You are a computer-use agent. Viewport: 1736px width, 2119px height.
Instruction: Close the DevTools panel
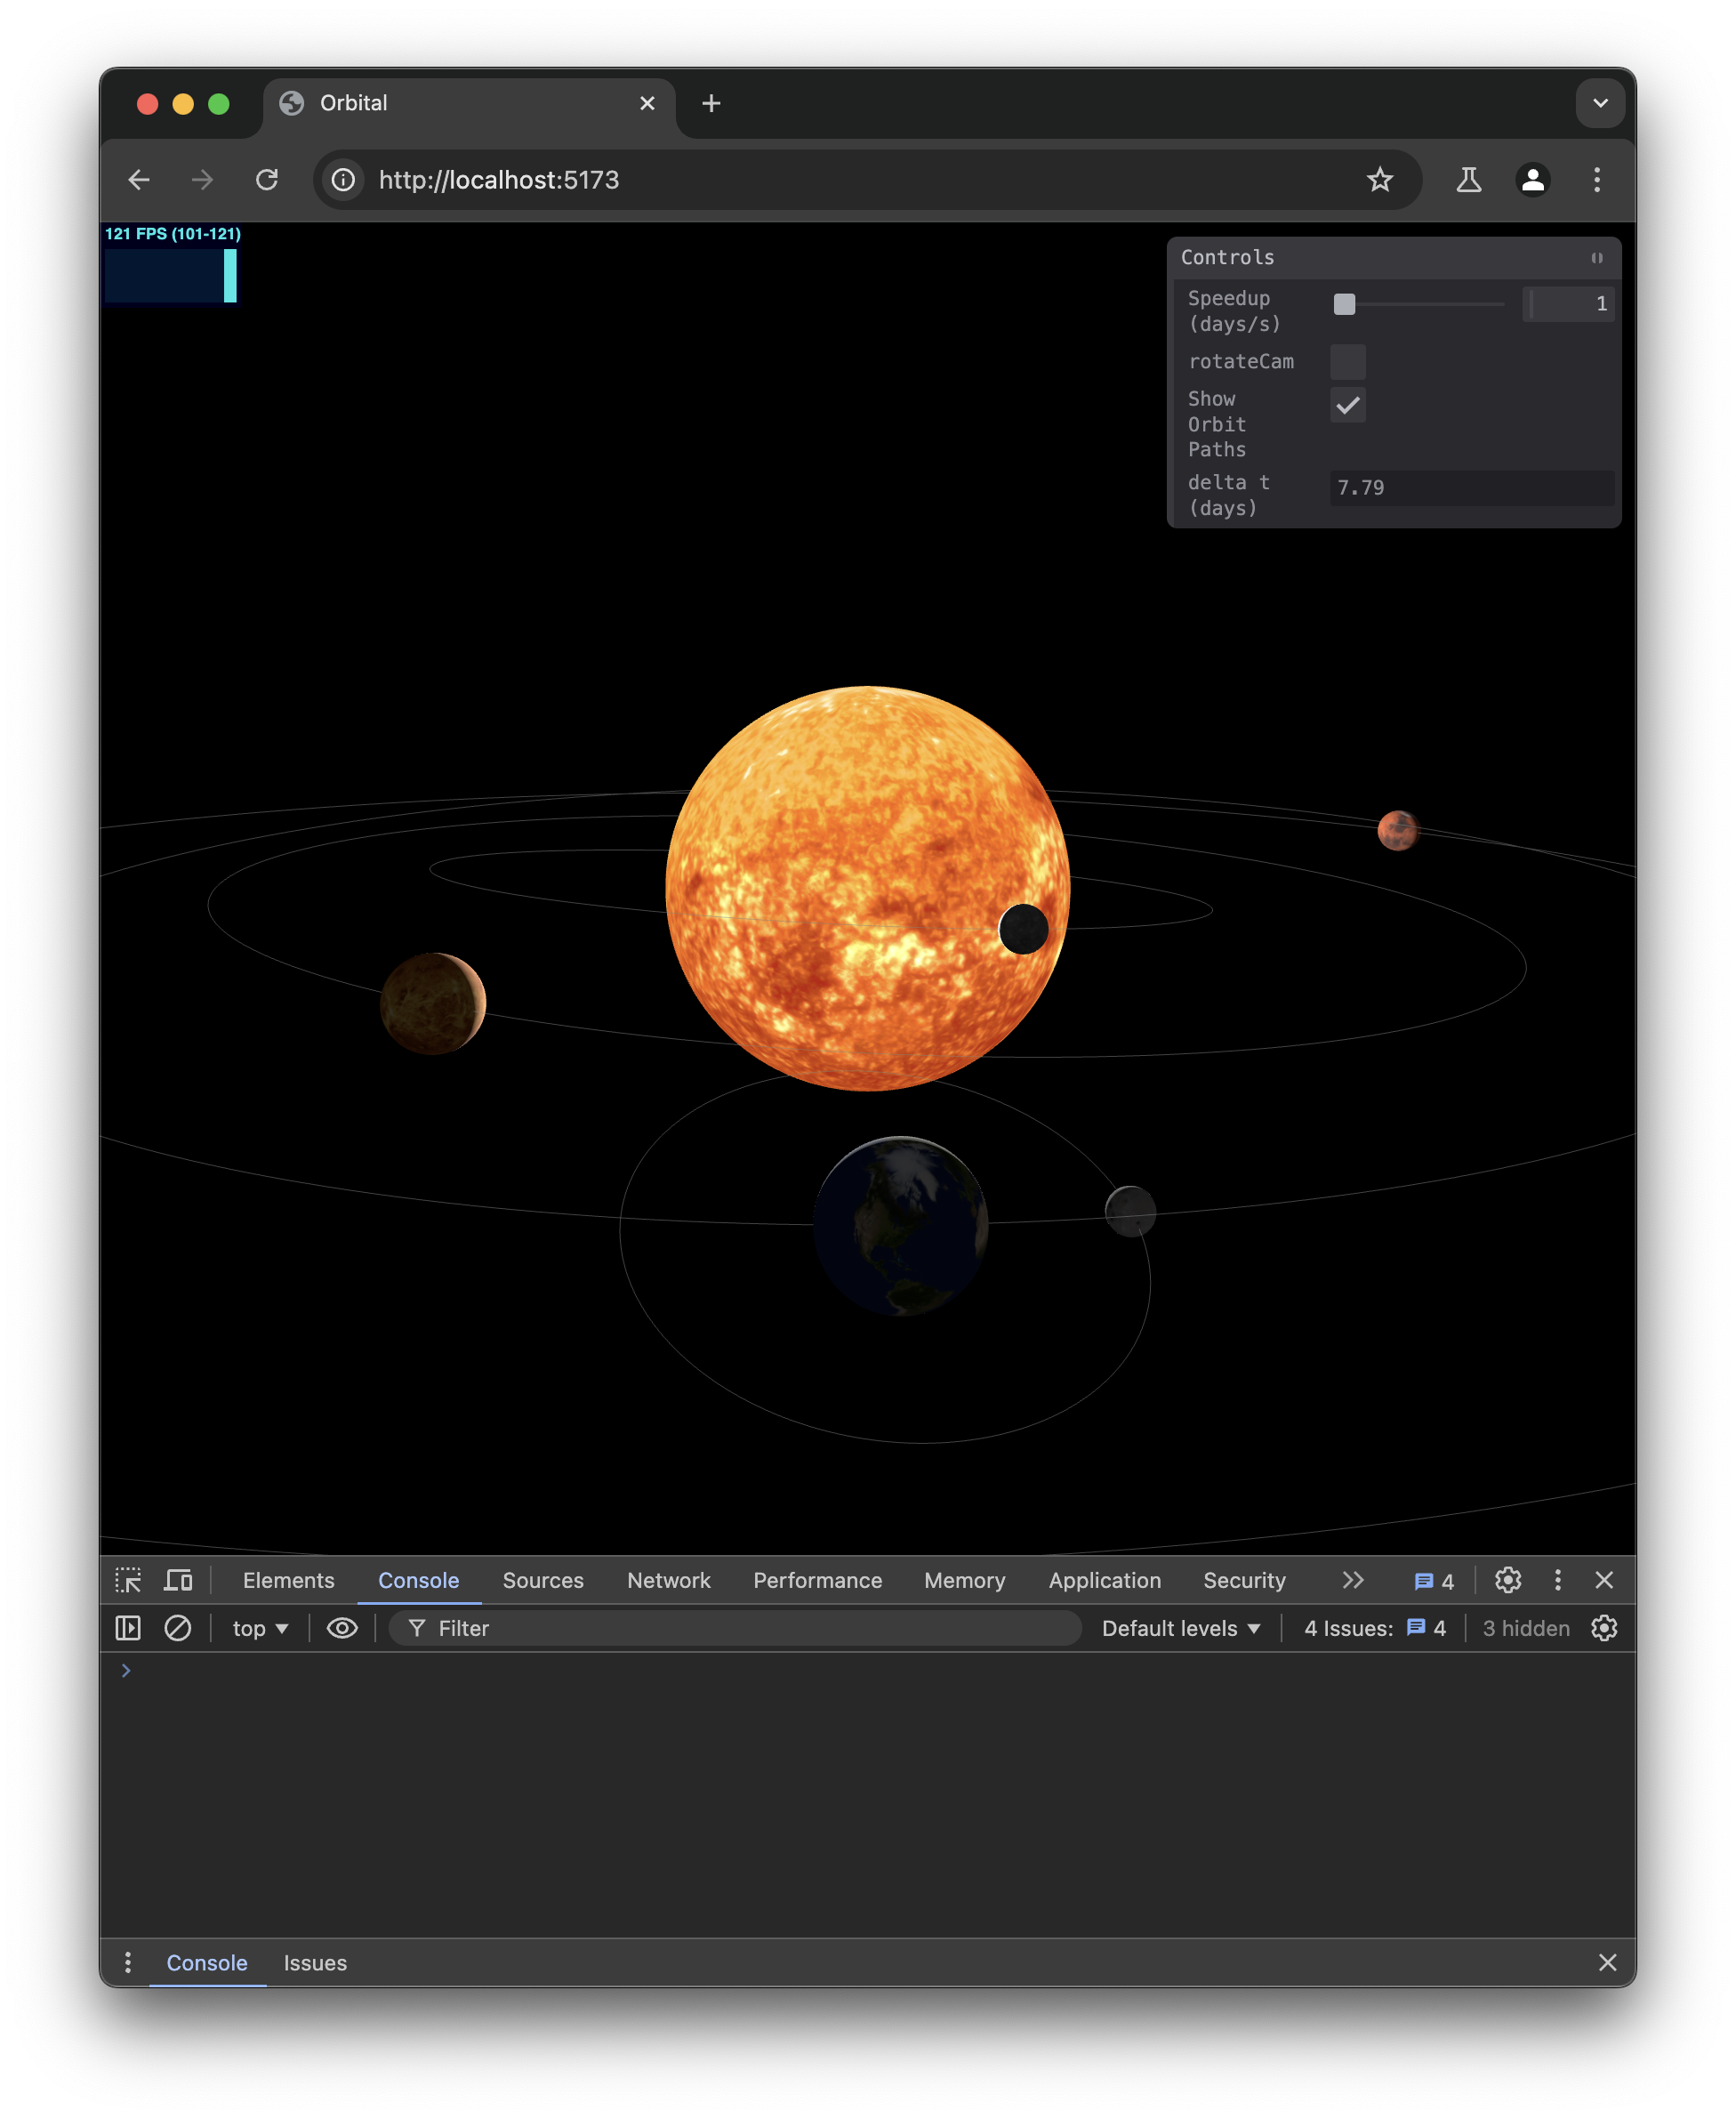tap(1604, 1580)
